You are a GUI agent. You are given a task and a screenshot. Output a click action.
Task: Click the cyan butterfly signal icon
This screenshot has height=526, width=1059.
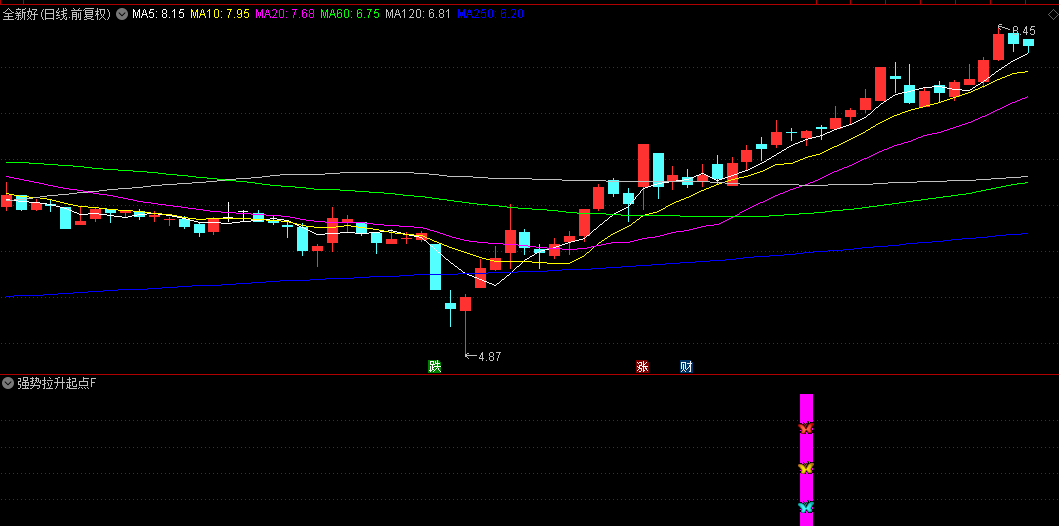(x=806, y=506)
